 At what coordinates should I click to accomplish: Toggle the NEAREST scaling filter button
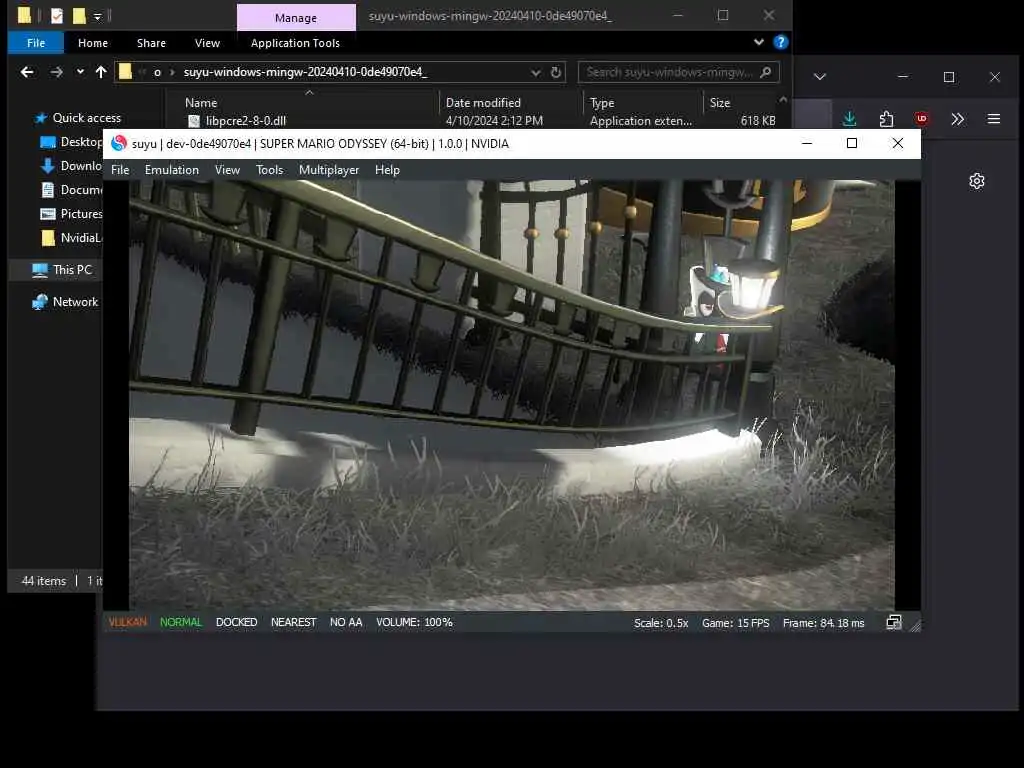293,622
